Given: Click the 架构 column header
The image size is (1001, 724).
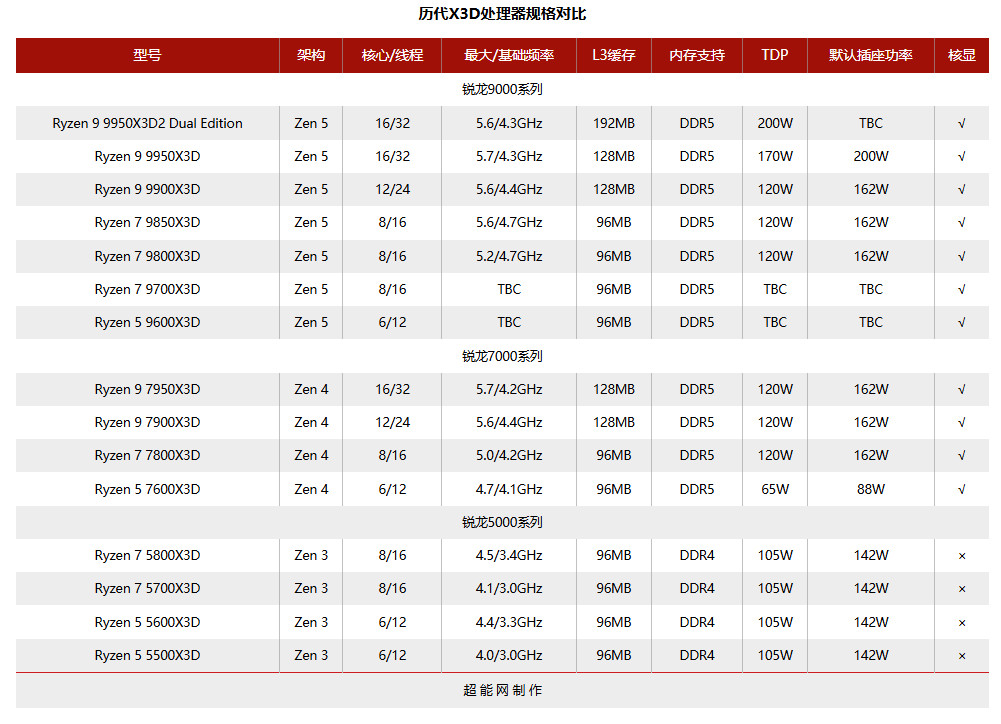Looking at the screenshot, I should 310,56.
